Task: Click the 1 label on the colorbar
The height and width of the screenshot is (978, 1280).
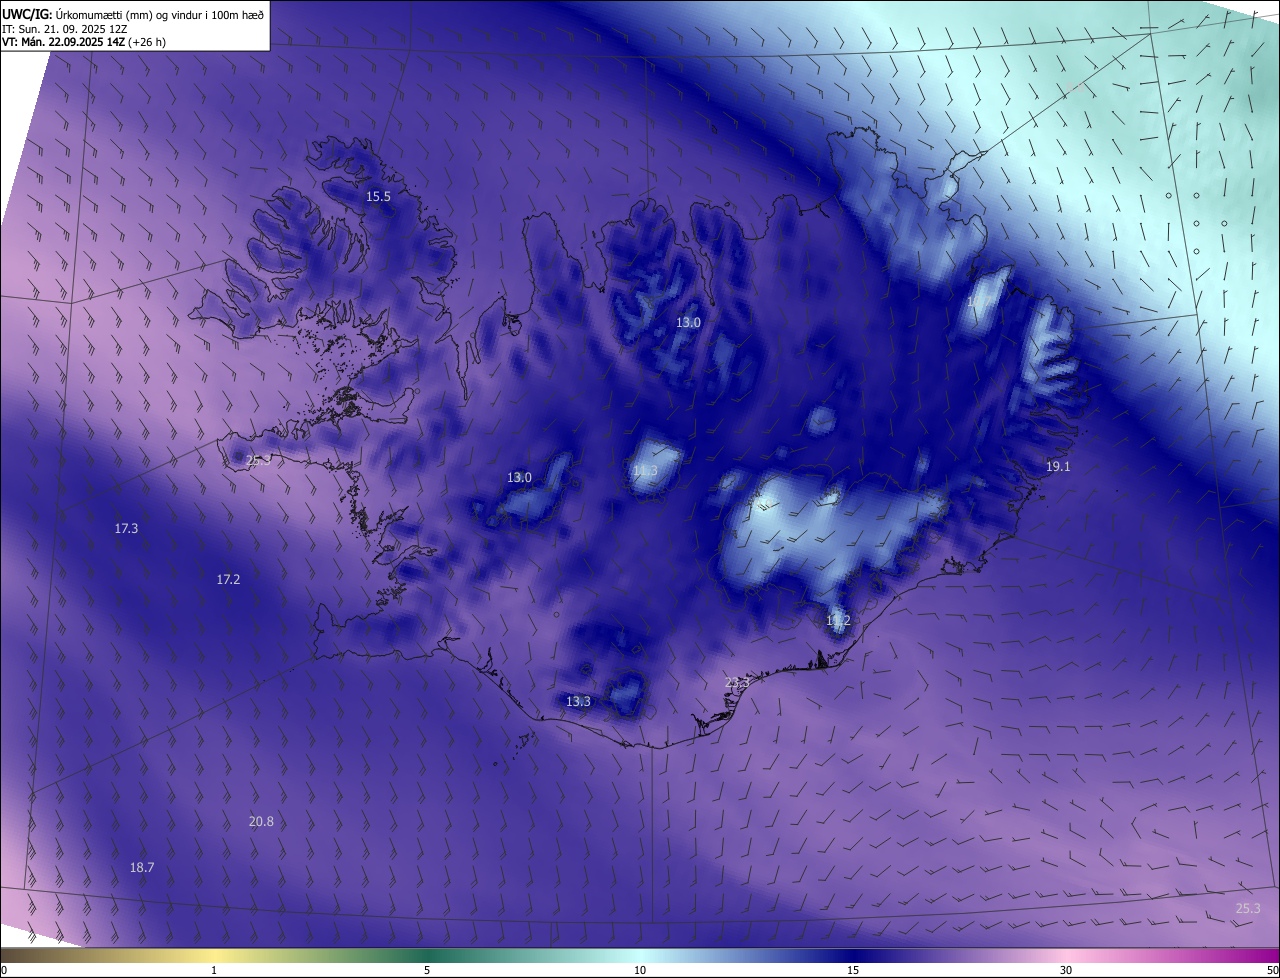Action: tap(214, 970)
